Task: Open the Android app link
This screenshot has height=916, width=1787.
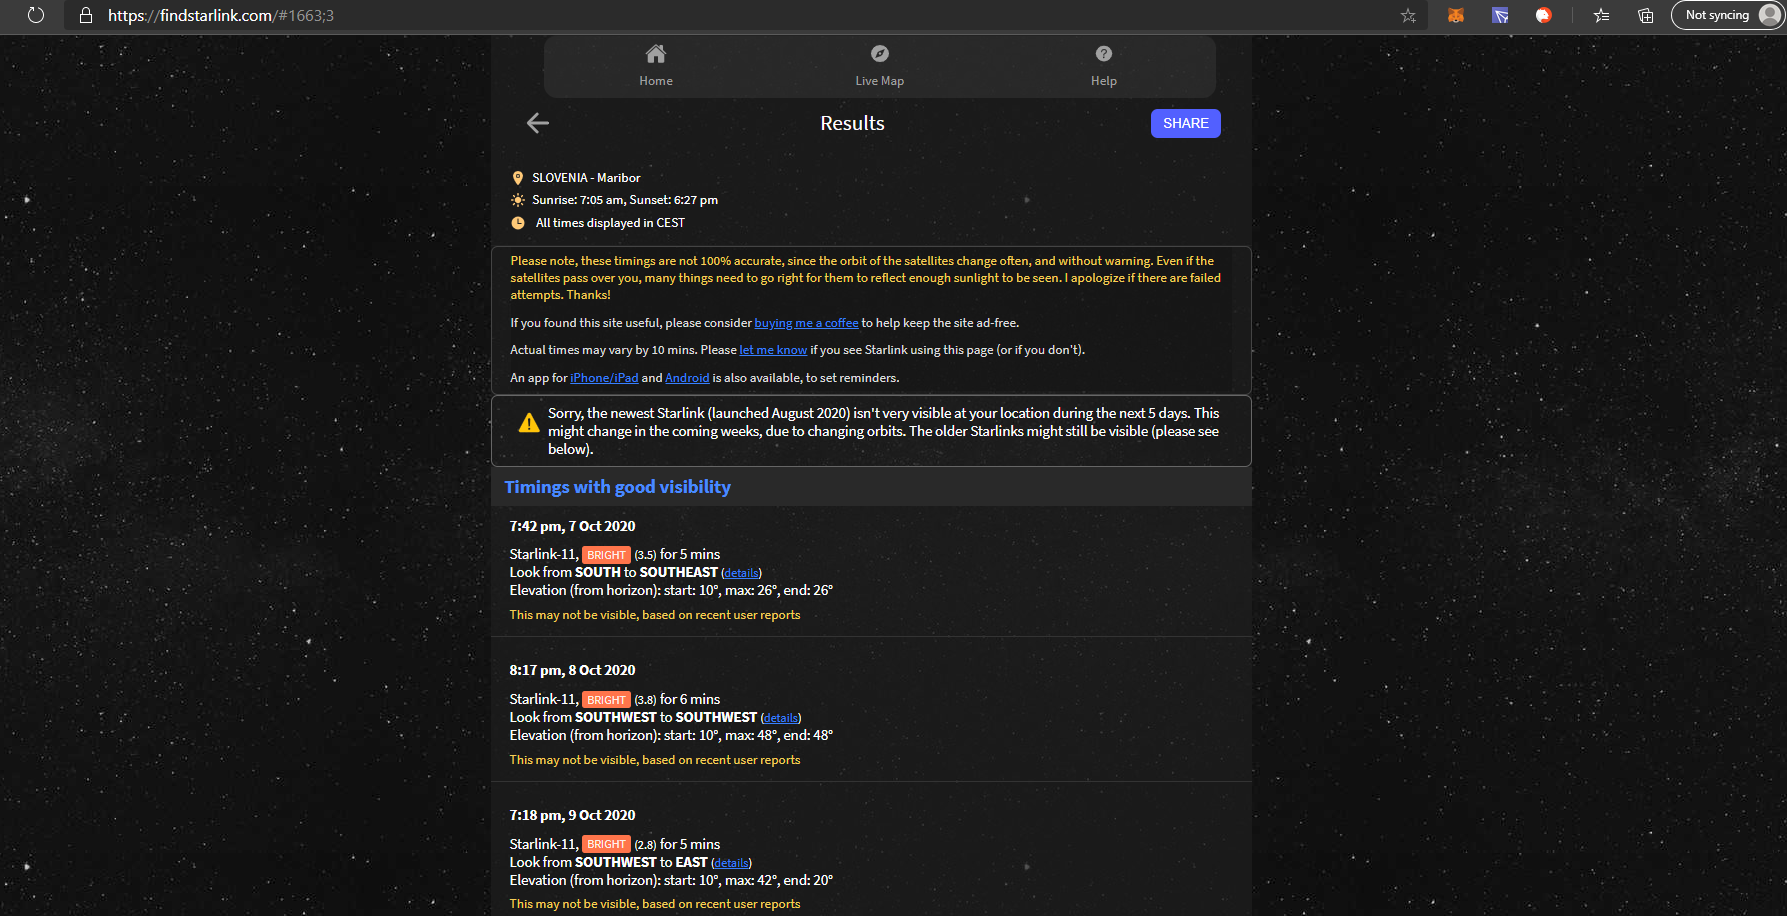Action: [687, 378]
